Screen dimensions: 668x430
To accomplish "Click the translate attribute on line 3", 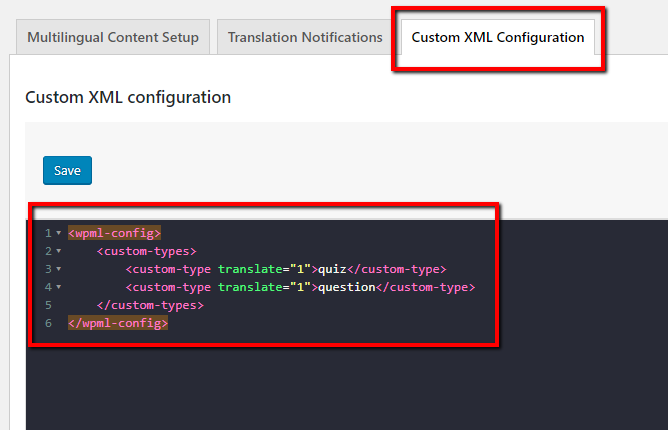I will tap(249, 269).
